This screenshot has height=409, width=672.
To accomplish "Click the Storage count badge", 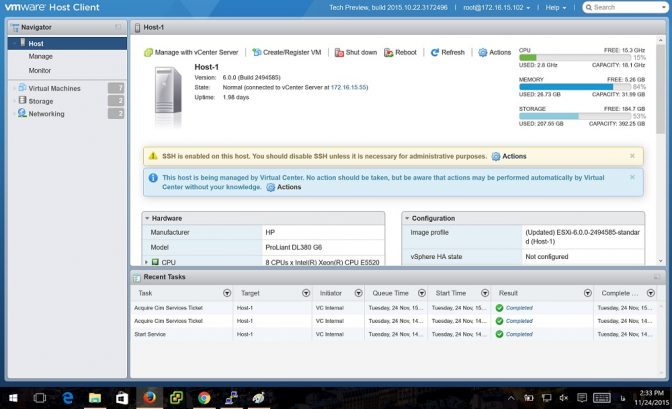I will tap(116, 101).
